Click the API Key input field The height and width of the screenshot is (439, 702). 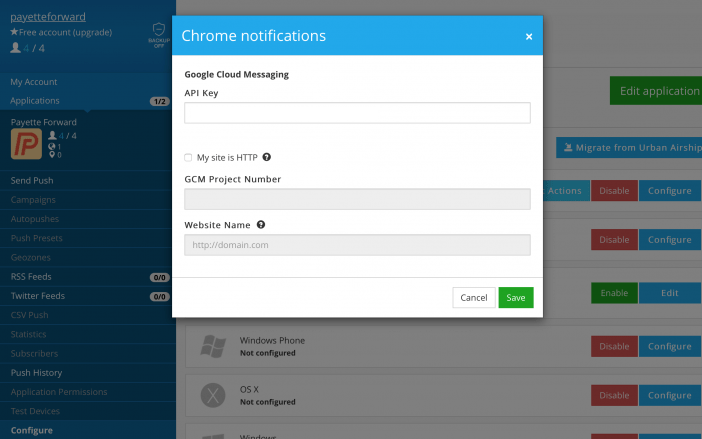357,113
